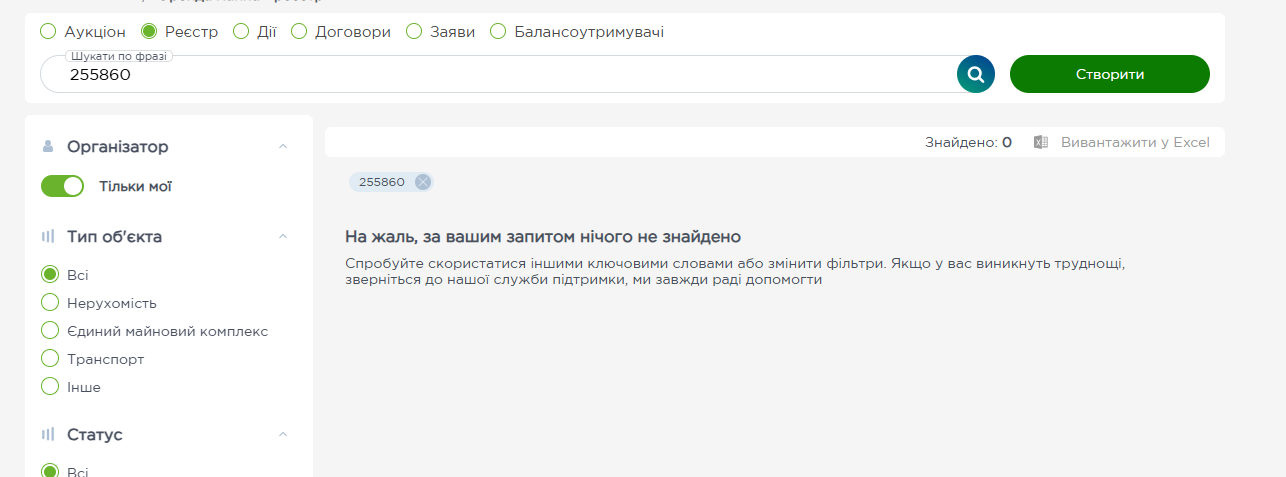Select the Реєстр radio option

(x=149, y=32)
